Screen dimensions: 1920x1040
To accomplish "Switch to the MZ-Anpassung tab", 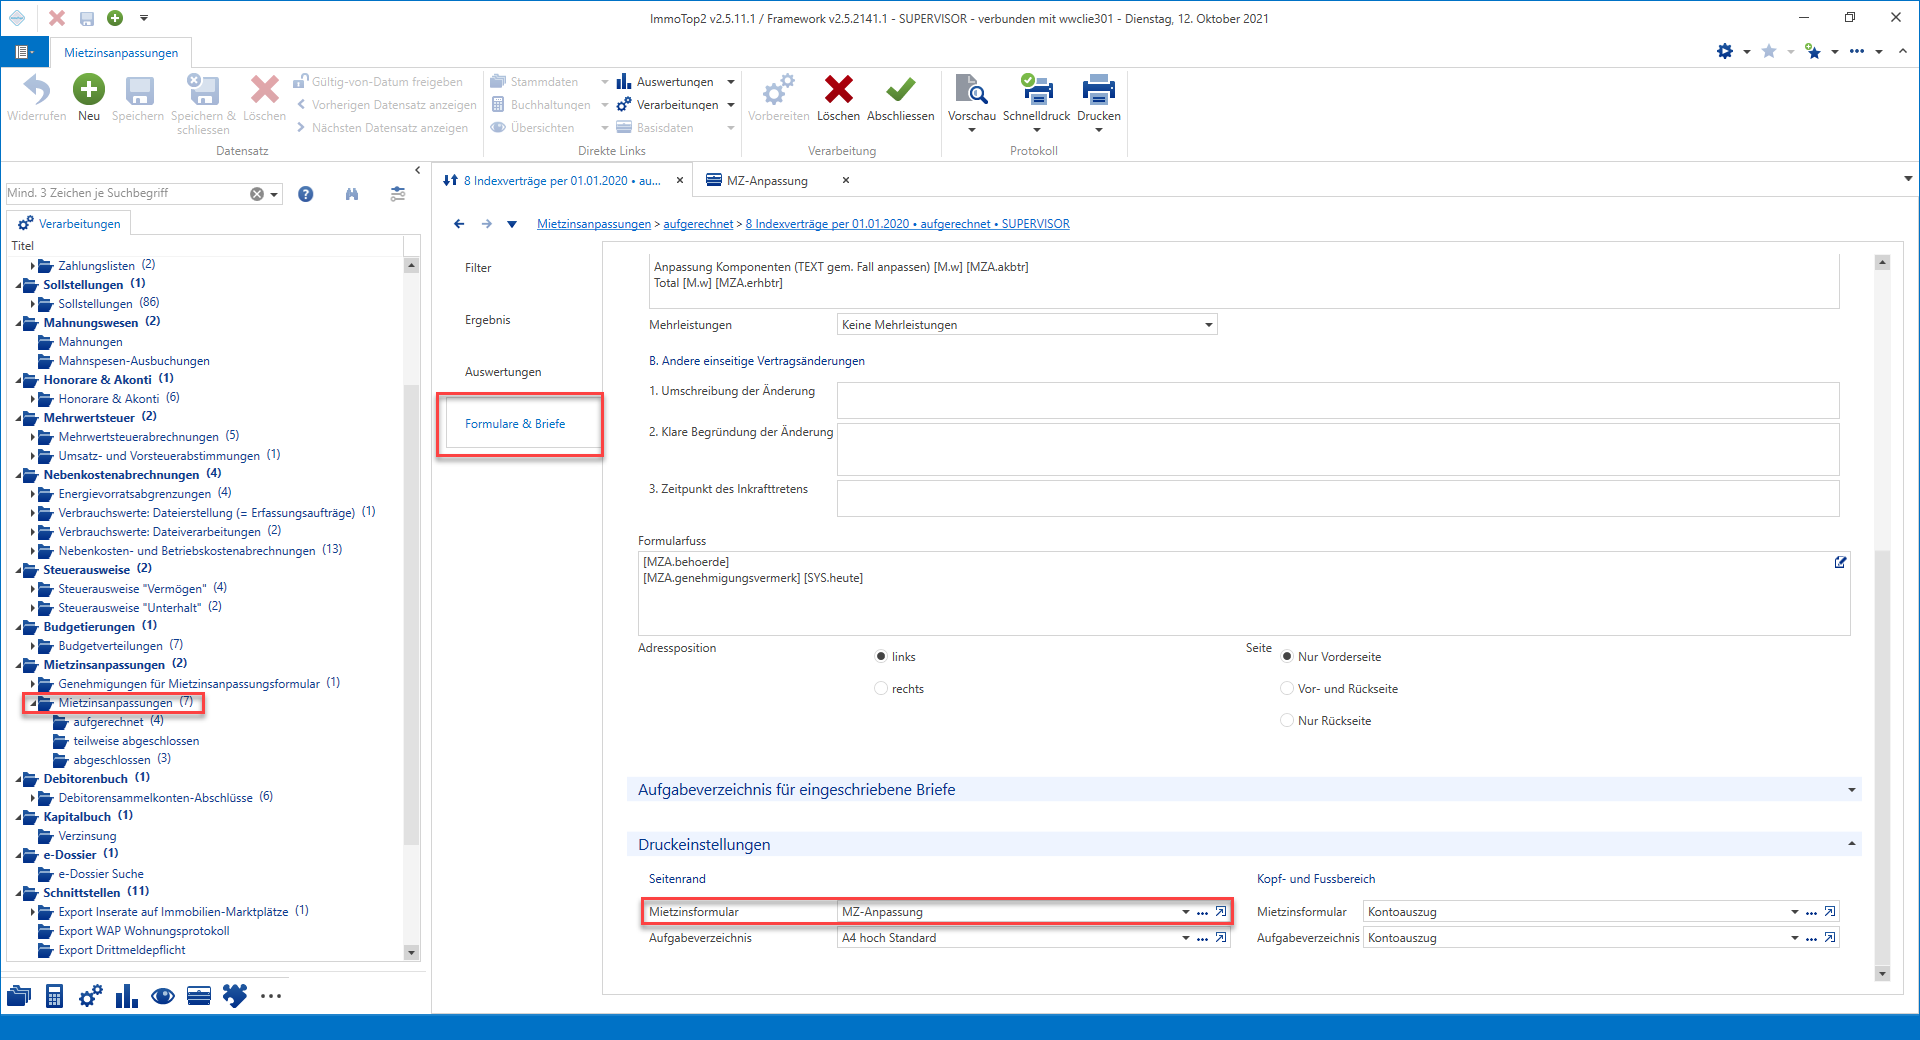I will [x=767, y=181].
